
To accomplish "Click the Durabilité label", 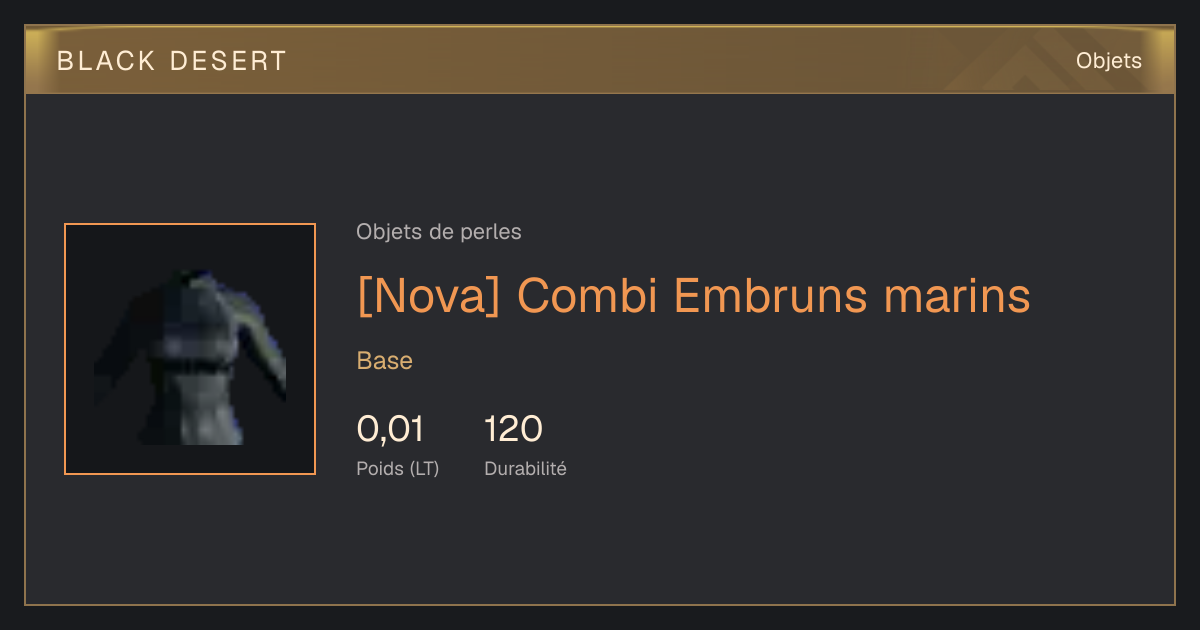I will (x=525, y=468).
